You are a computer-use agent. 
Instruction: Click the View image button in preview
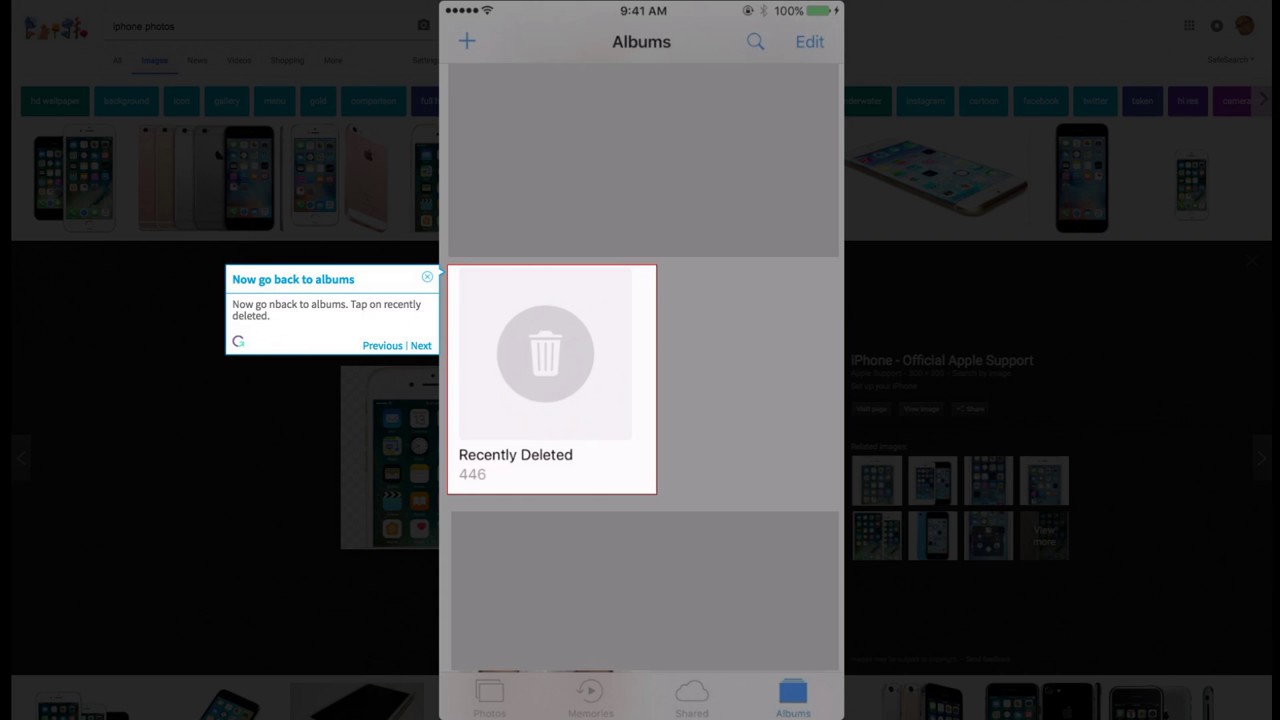point(921,408)
